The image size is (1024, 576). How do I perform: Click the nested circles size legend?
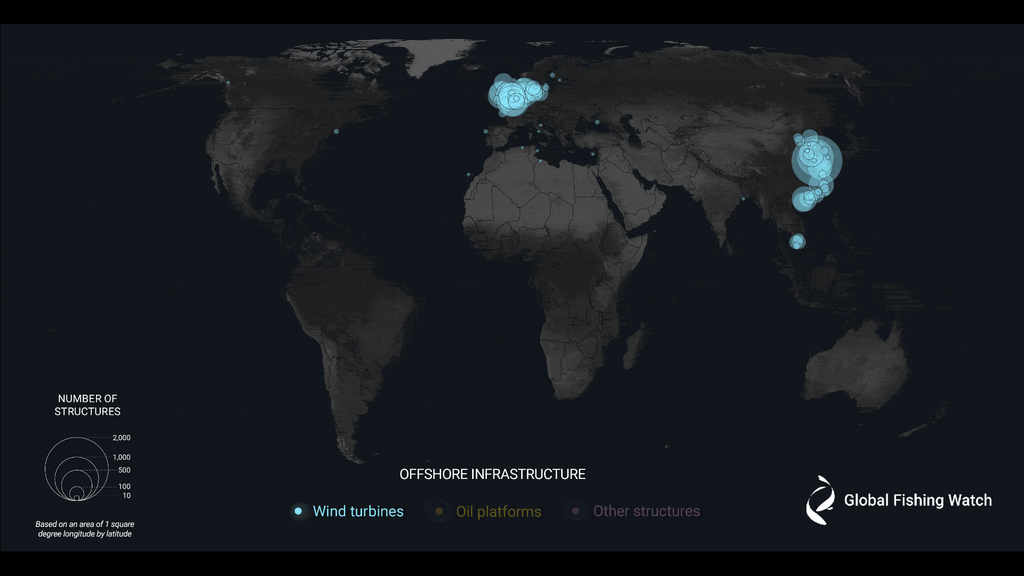(76, 469)
